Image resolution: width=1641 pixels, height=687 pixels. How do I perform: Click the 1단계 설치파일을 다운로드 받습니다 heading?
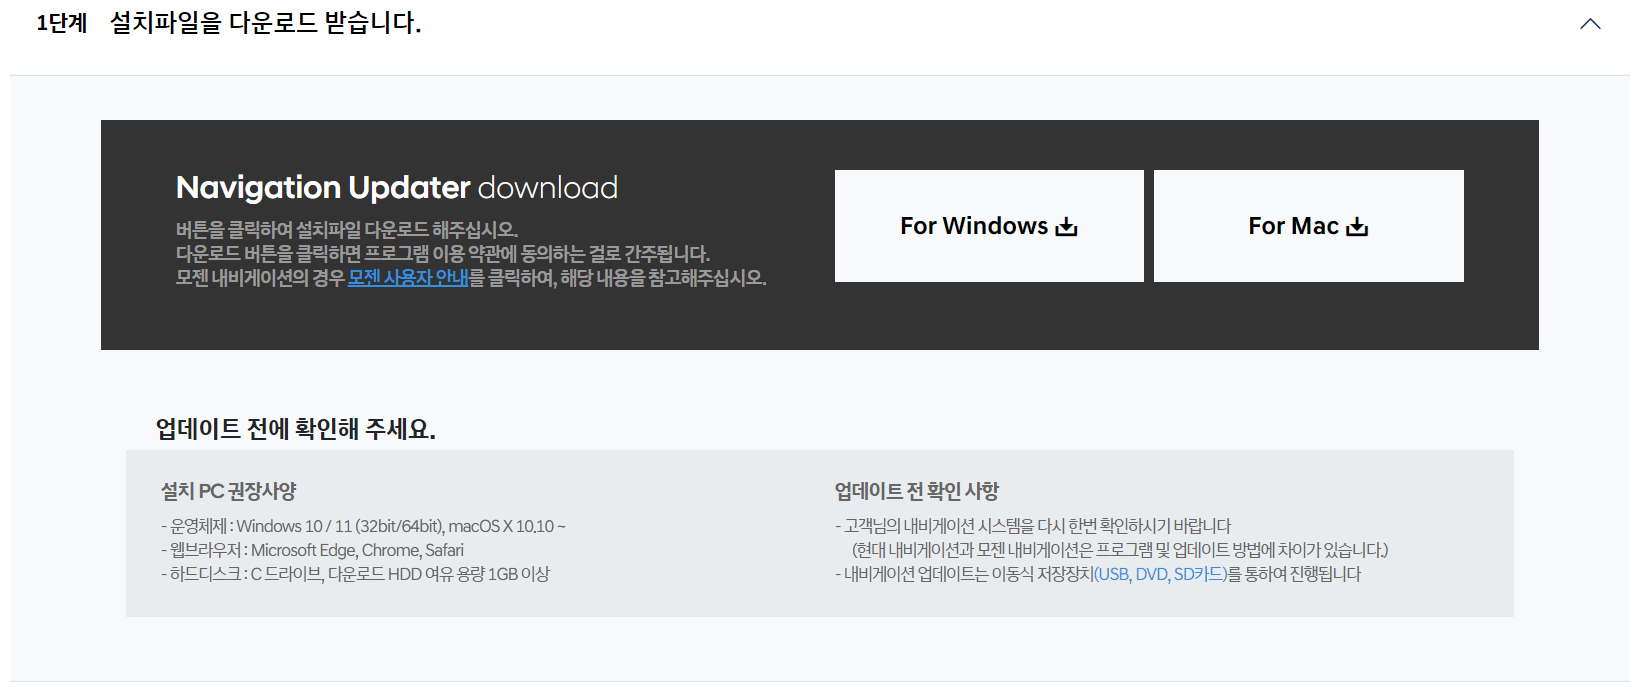click(x=229, y=23)
